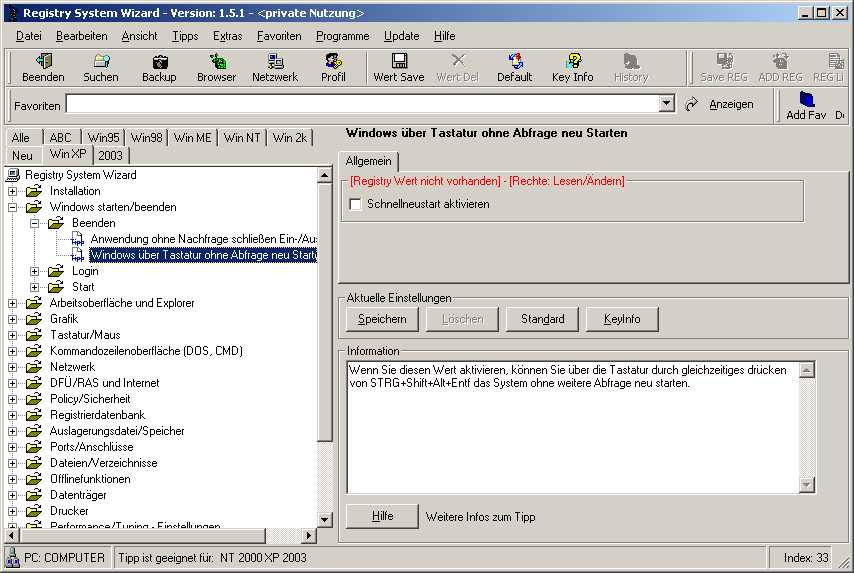Open the Datei menu
Image resolution: width=854 pixels, height=573 pixels.
pyautogui.click(x=28, y=36)
